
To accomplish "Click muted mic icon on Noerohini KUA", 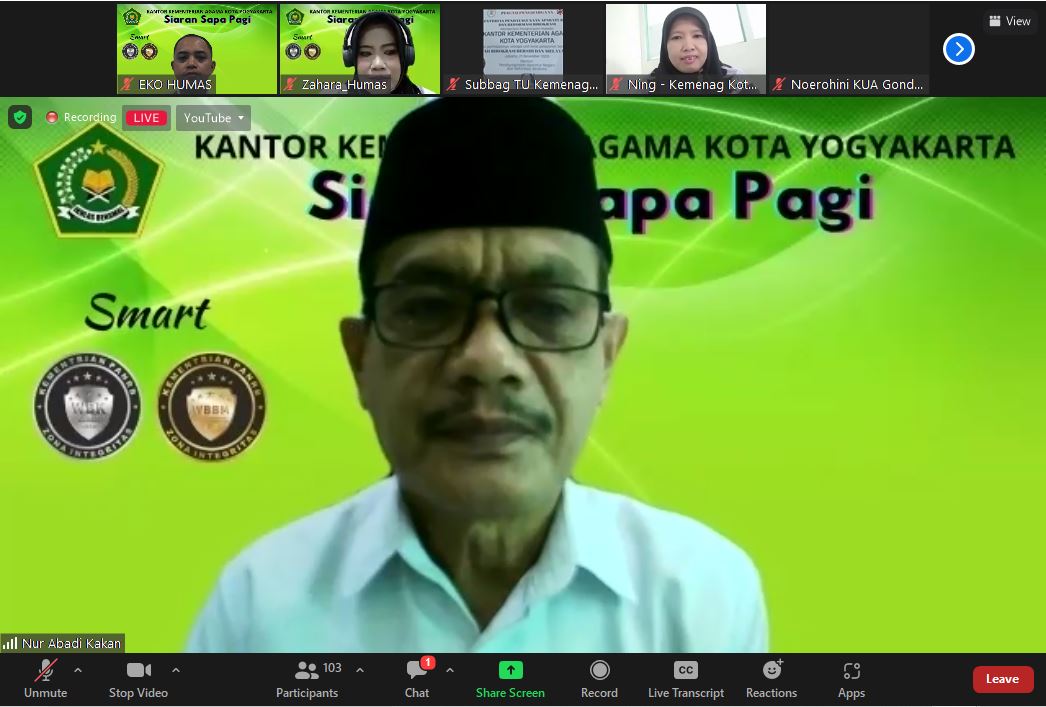I will point(778,85).
